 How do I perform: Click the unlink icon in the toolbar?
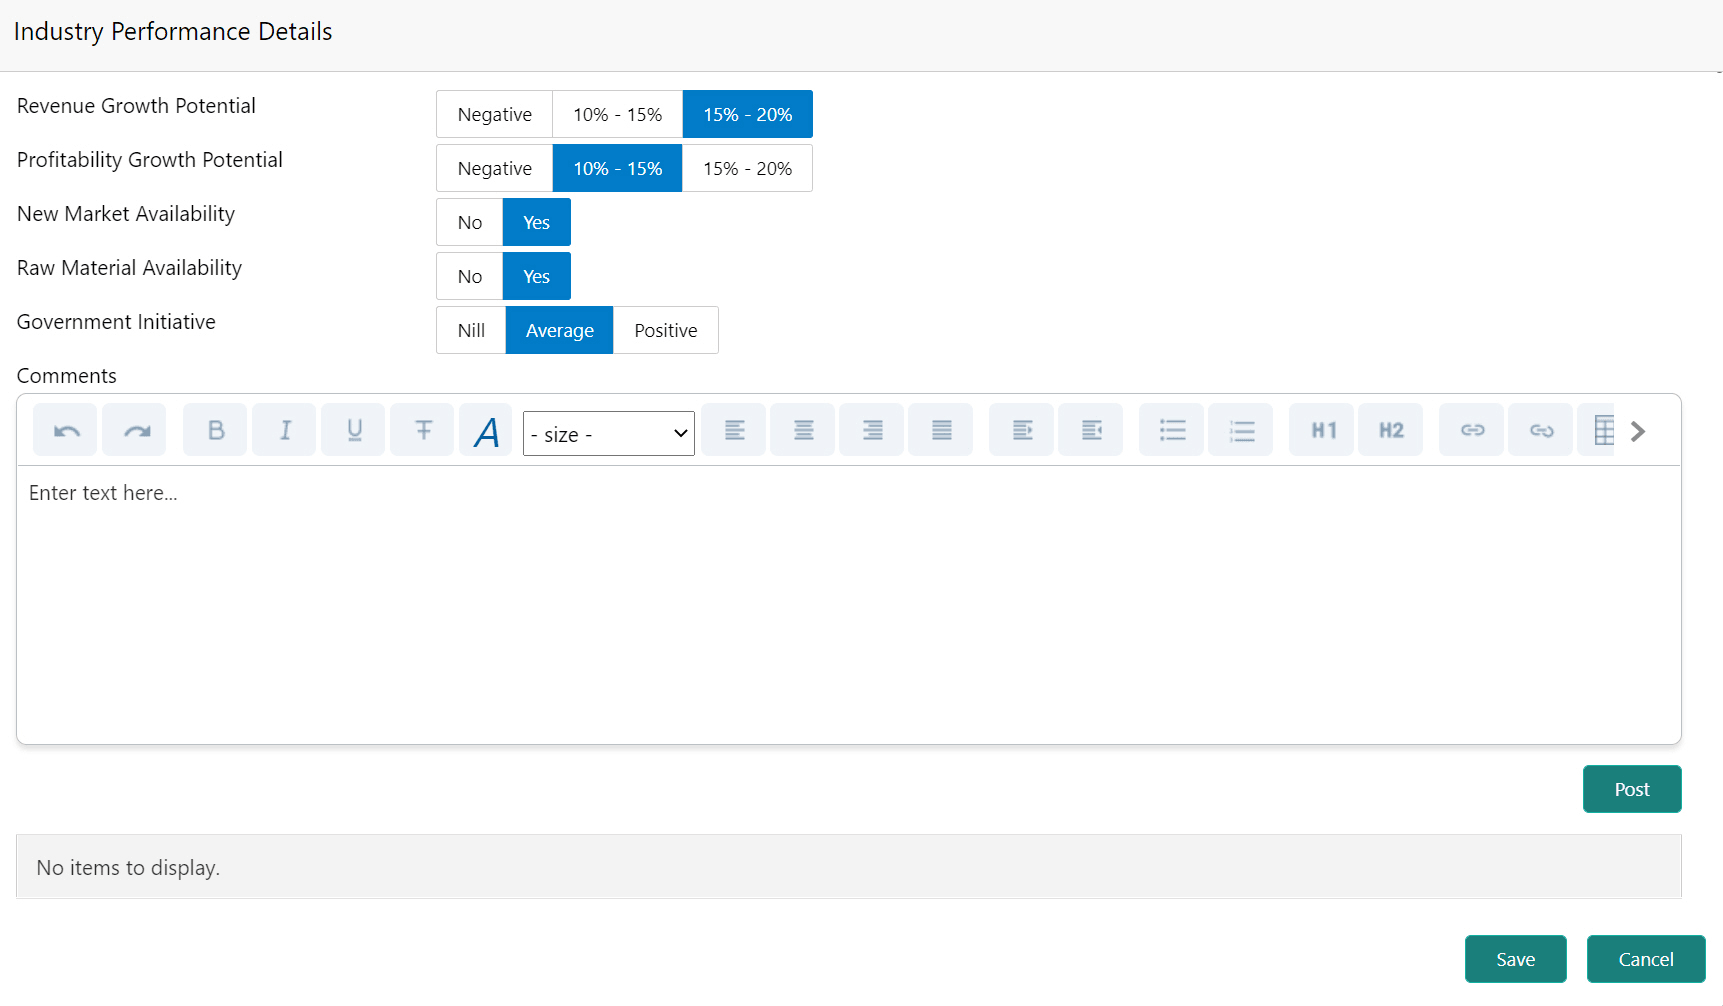pos(1540,429)
